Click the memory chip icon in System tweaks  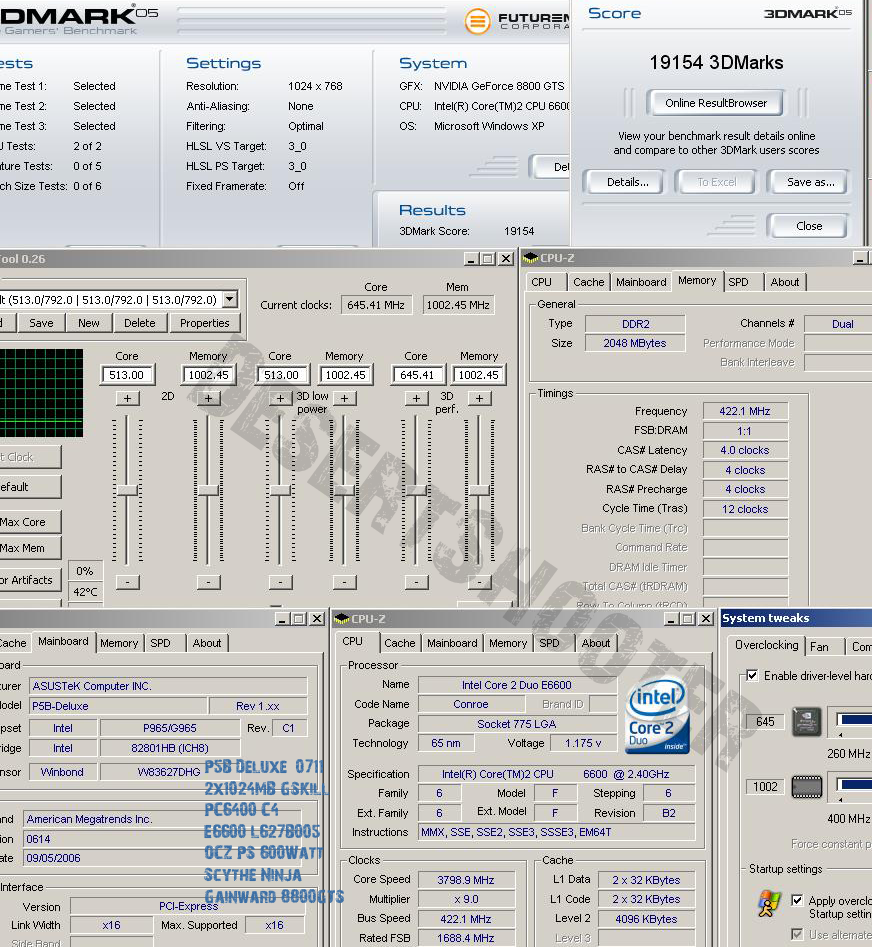806,787
